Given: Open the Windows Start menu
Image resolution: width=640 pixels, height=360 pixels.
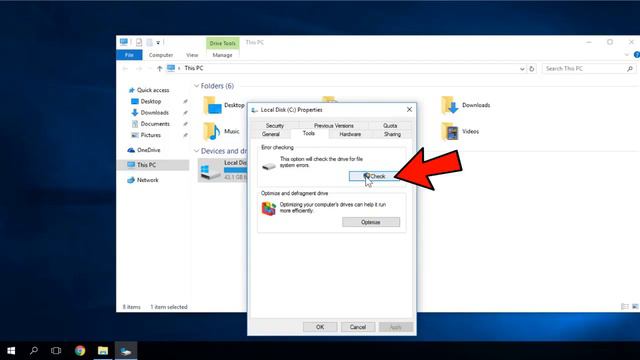Looking at the screenshot, I should point(11,351).
